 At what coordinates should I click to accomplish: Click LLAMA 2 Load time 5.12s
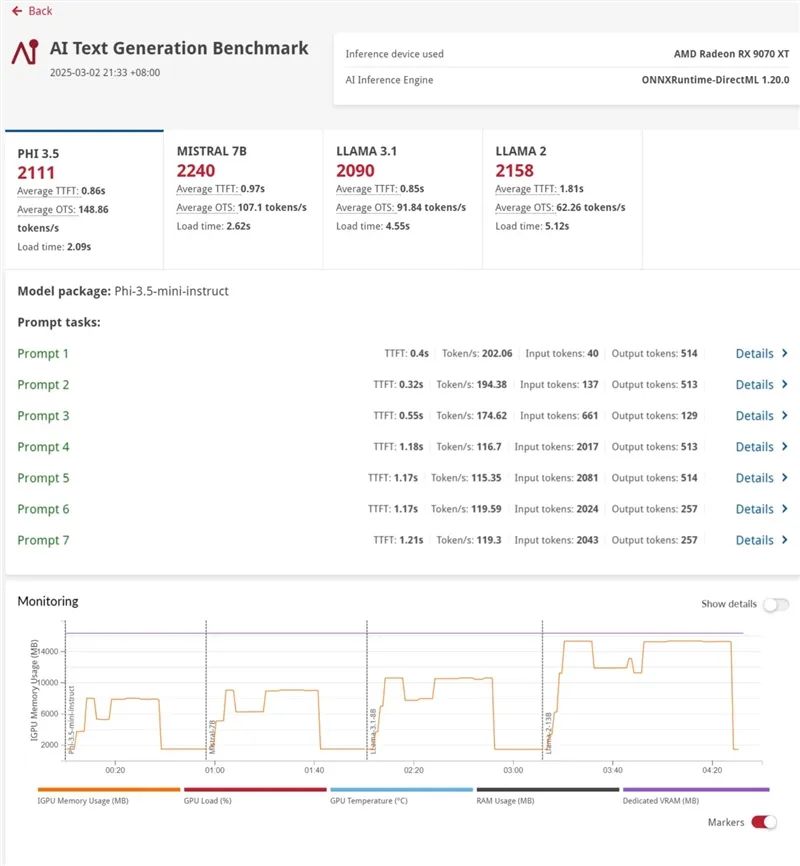tap(532, 226)
